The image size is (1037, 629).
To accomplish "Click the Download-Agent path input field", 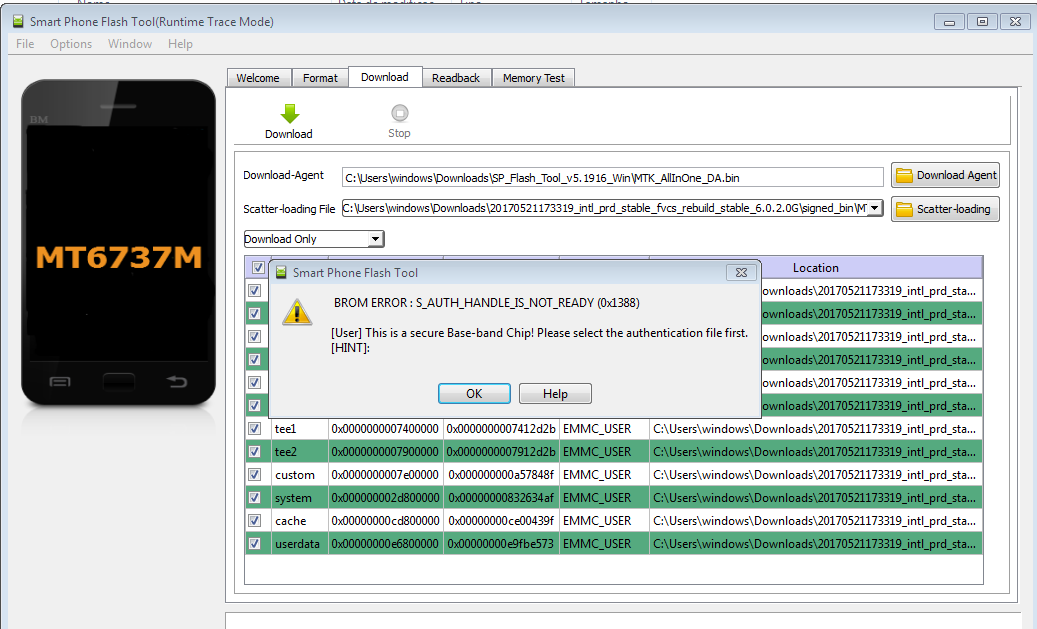I will pyautogui.click(x=612, y=177).
